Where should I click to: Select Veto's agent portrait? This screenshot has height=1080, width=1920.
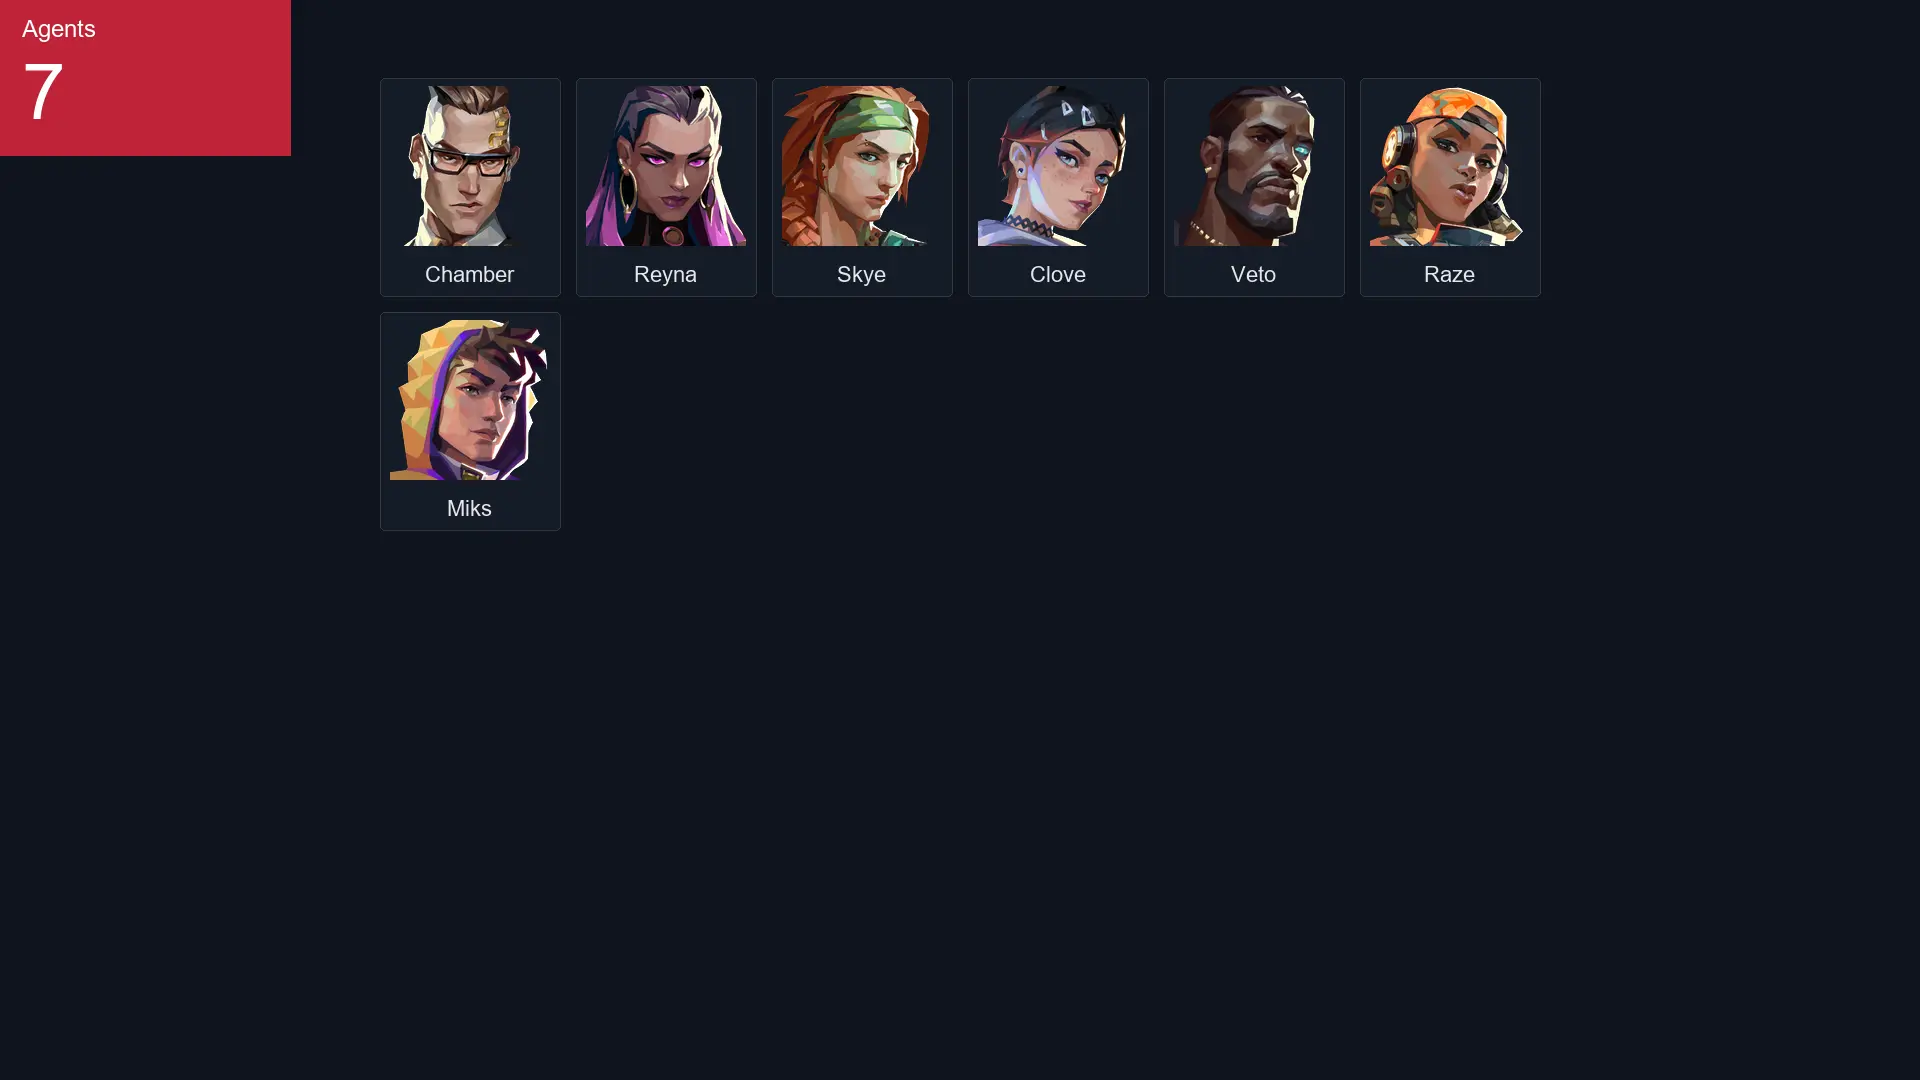click(1253, 166)
